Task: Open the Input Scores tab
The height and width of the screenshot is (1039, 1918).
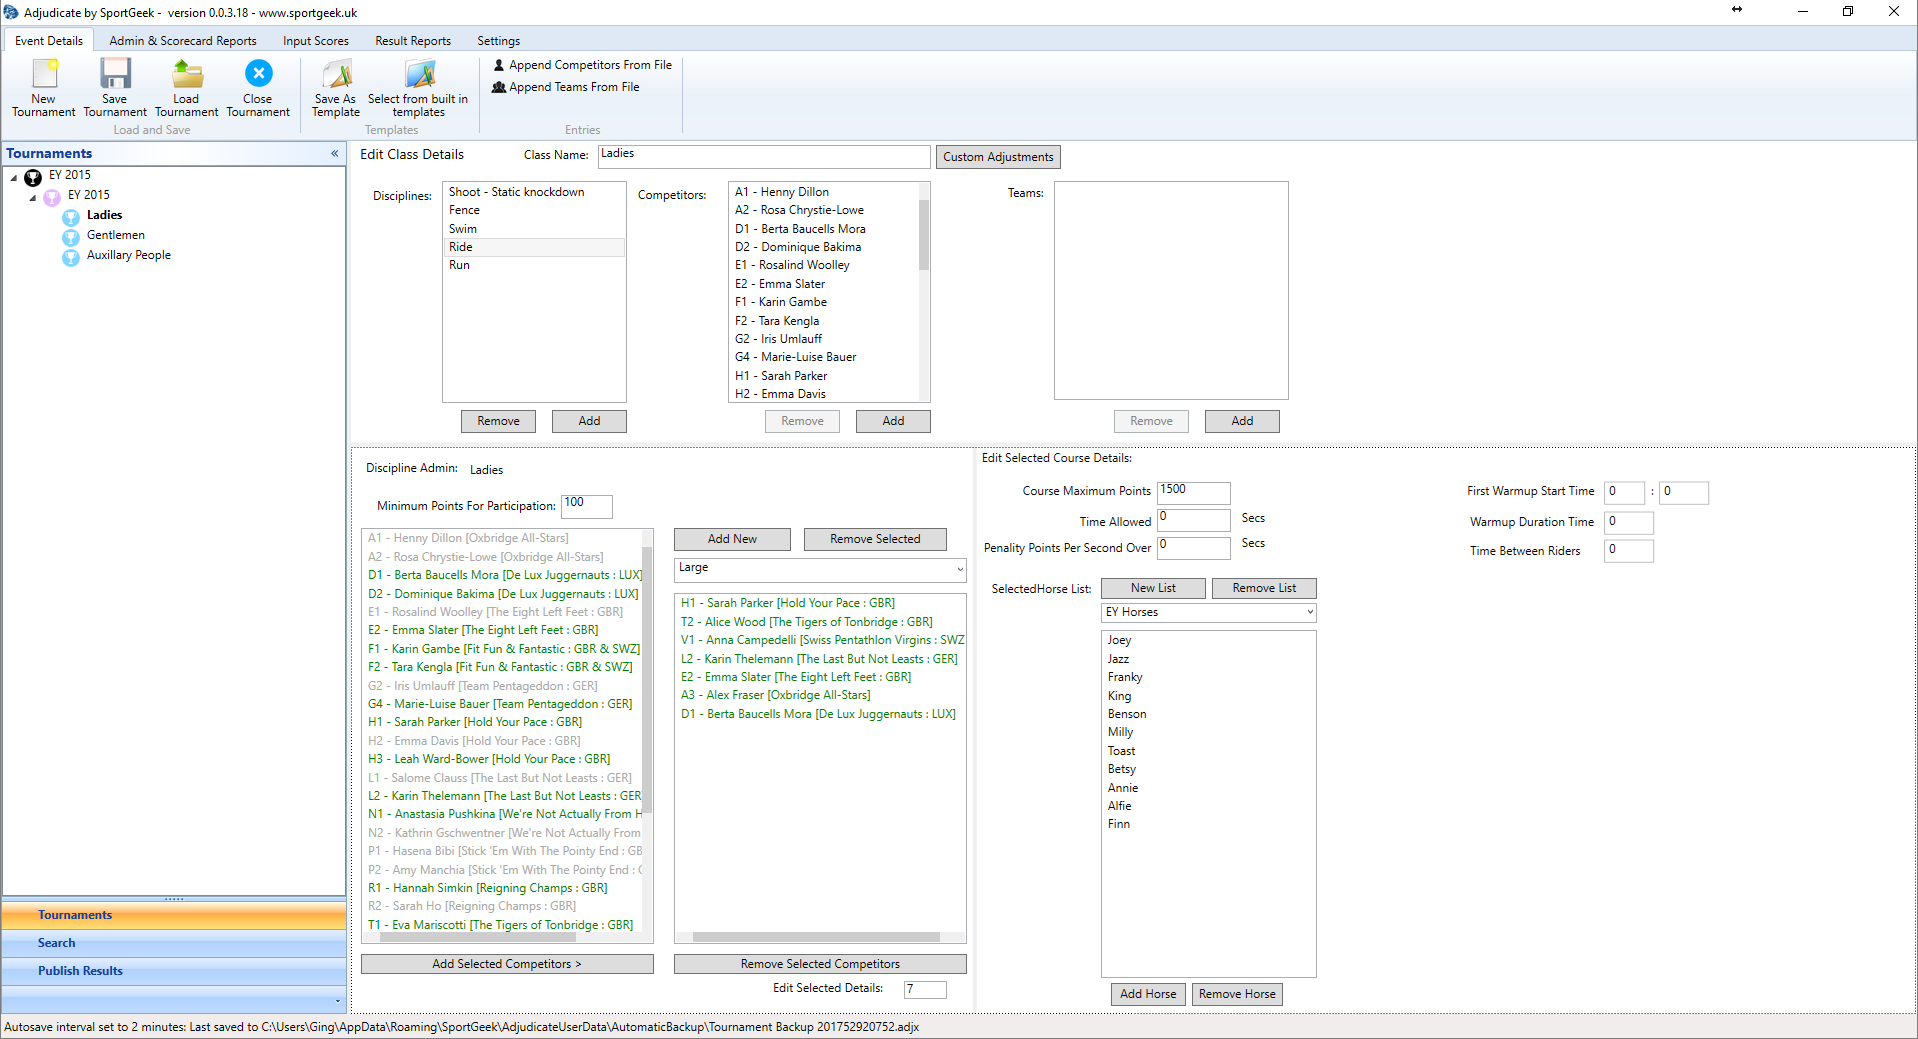Action: (316, 41)
